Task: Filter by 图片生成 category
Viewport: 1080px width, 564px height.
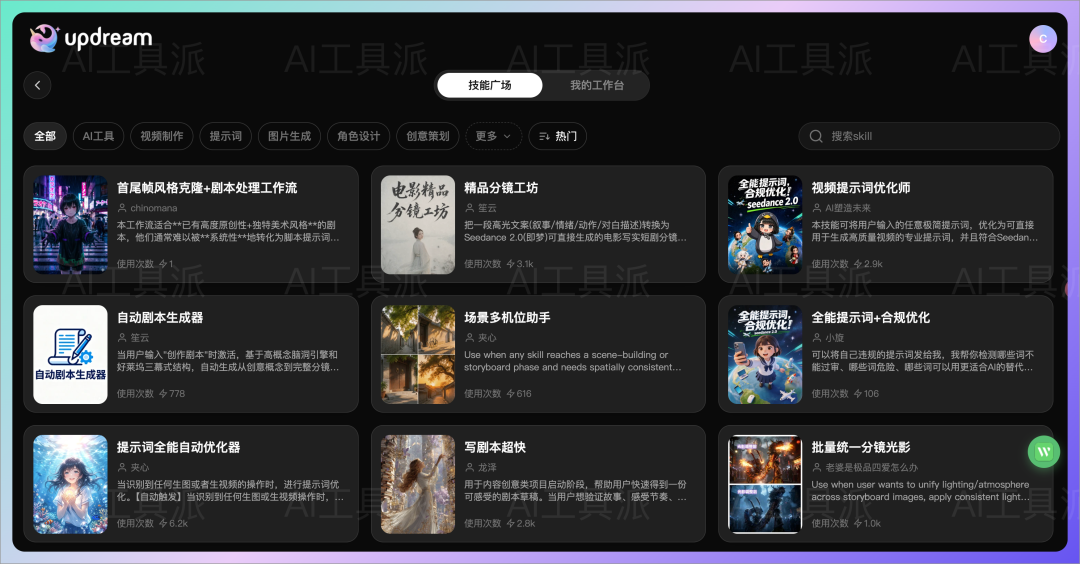Action: point(289,136)
